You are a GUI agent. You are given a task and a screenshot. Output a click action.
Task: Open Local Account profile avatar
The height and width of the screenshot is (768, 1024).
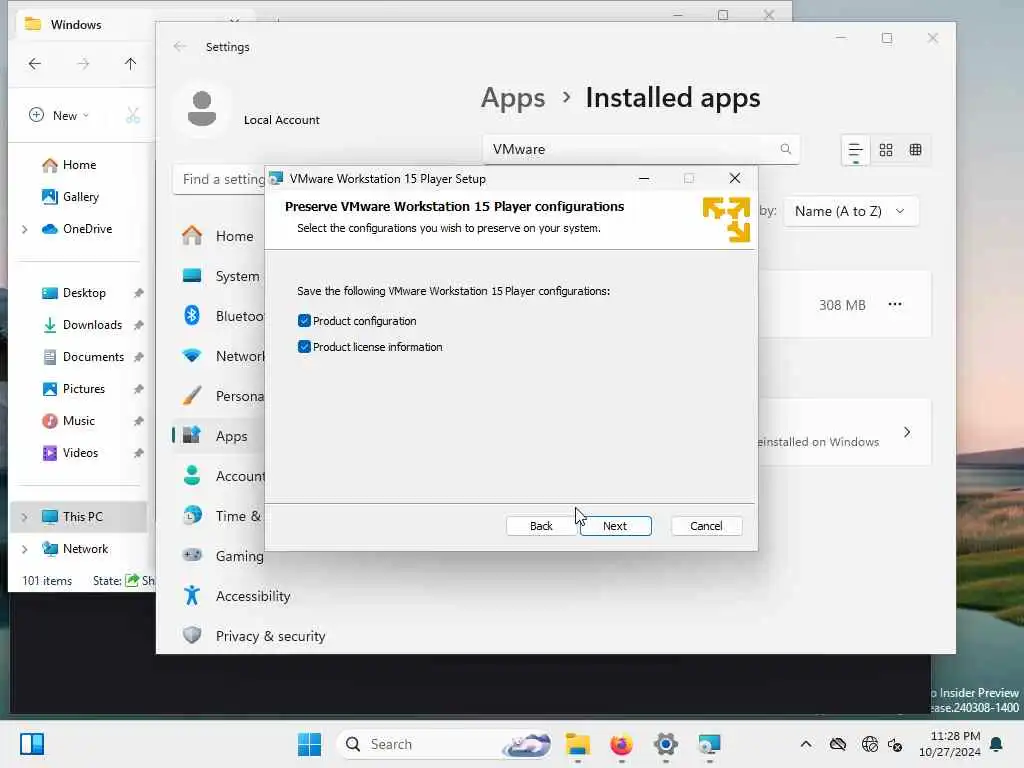click(x=202, y=108)
